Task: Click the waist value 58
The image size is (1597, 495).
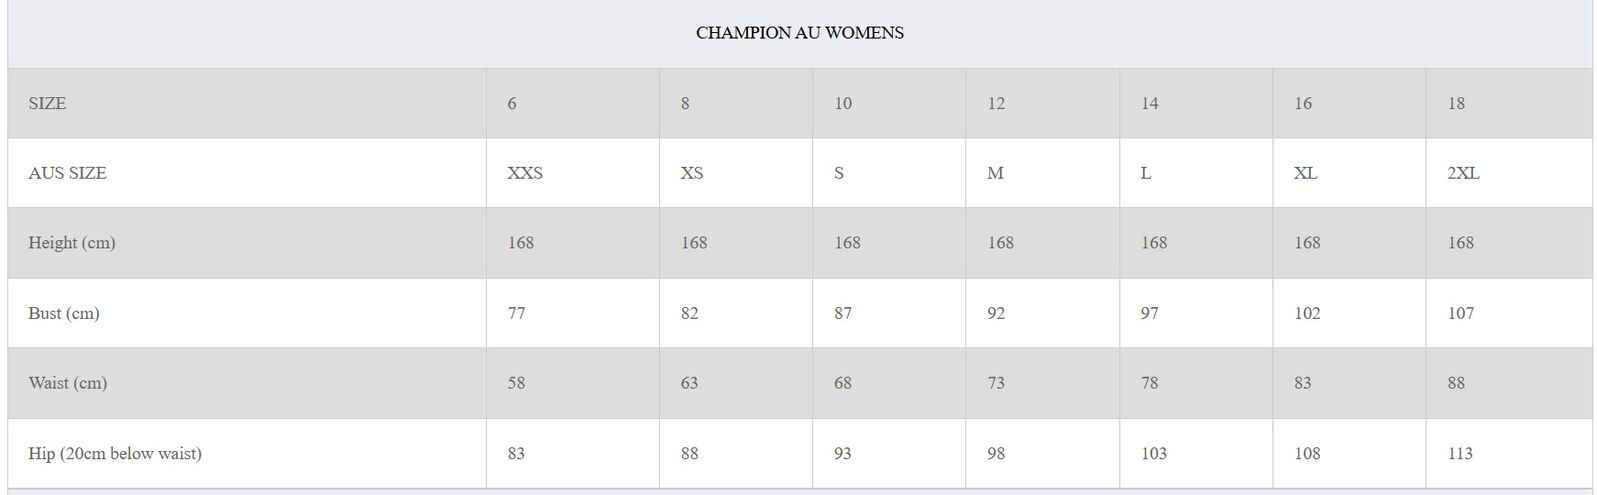Action: [x=516, y=383]
